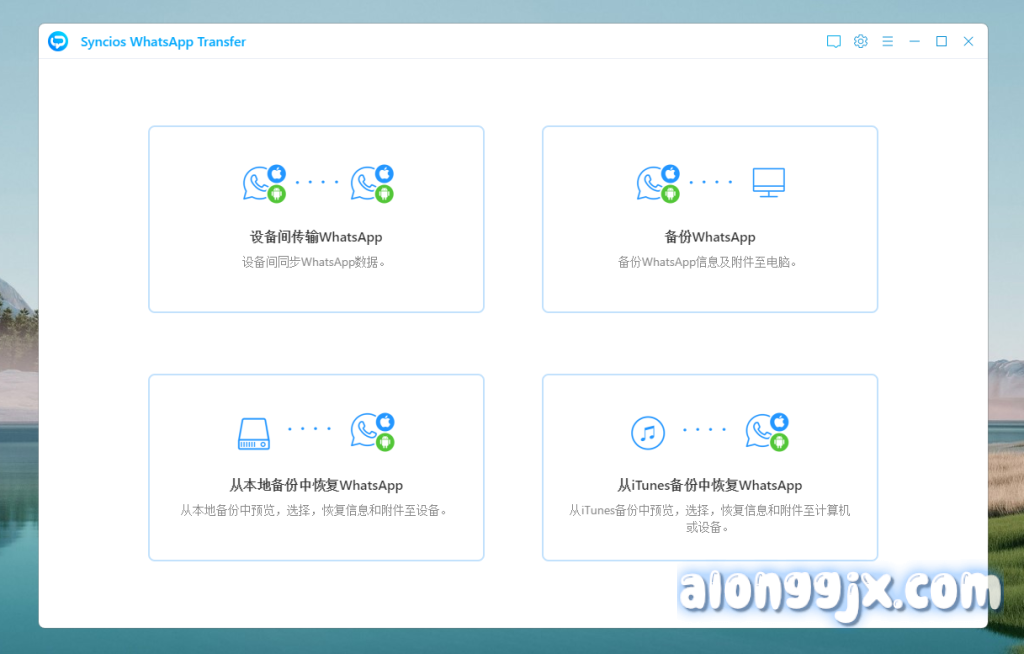Click the iTunes restore card description text
Viewport: 1024px width, 654px height.
click(x=709, y=518)
